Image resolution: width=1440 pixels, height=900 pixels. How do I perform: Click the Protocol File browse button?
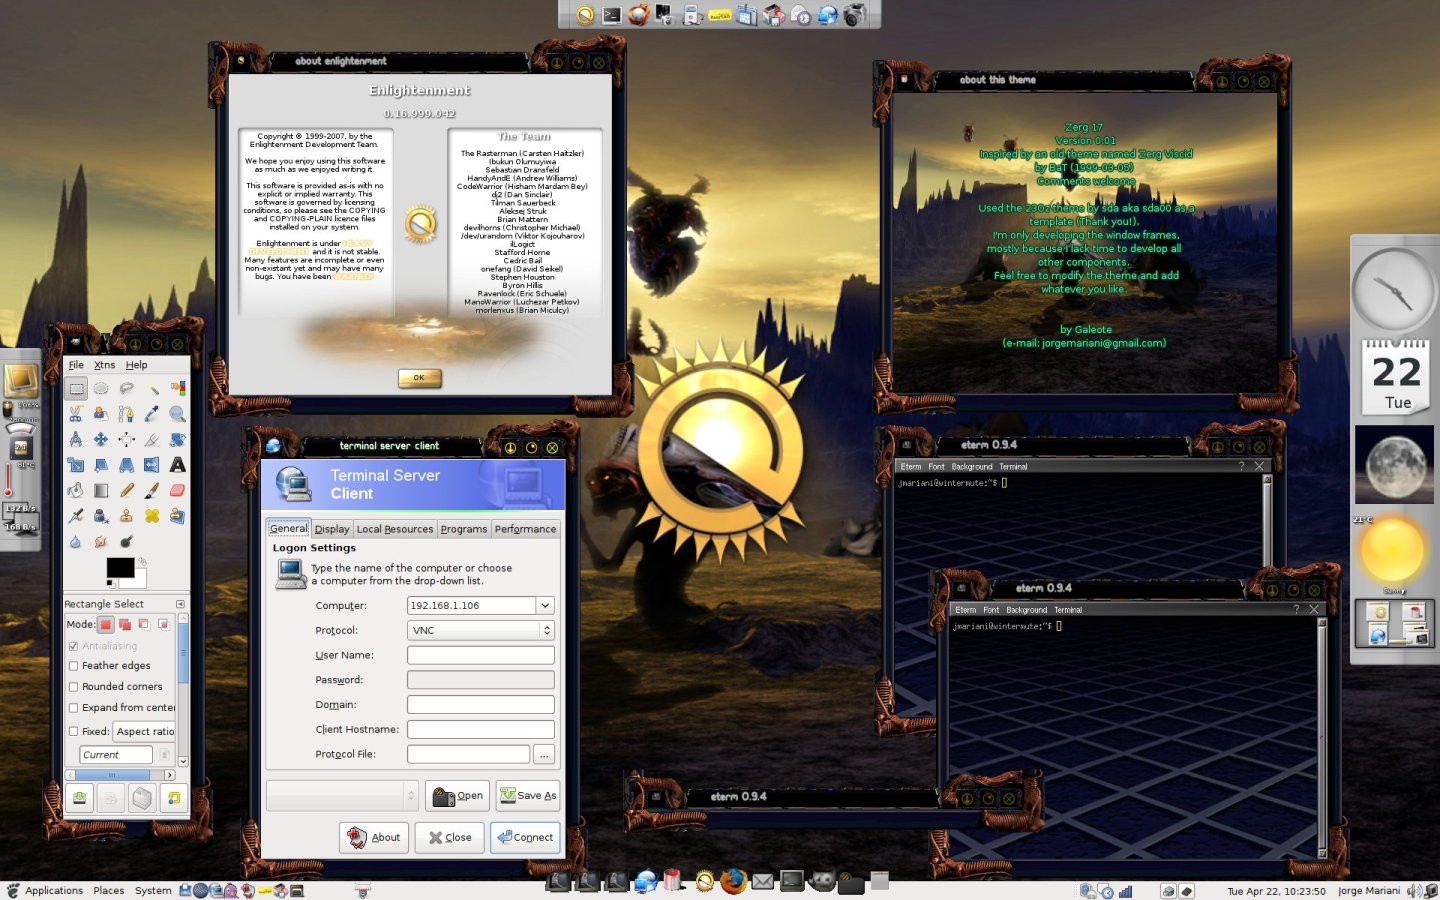tap(544, 754)
